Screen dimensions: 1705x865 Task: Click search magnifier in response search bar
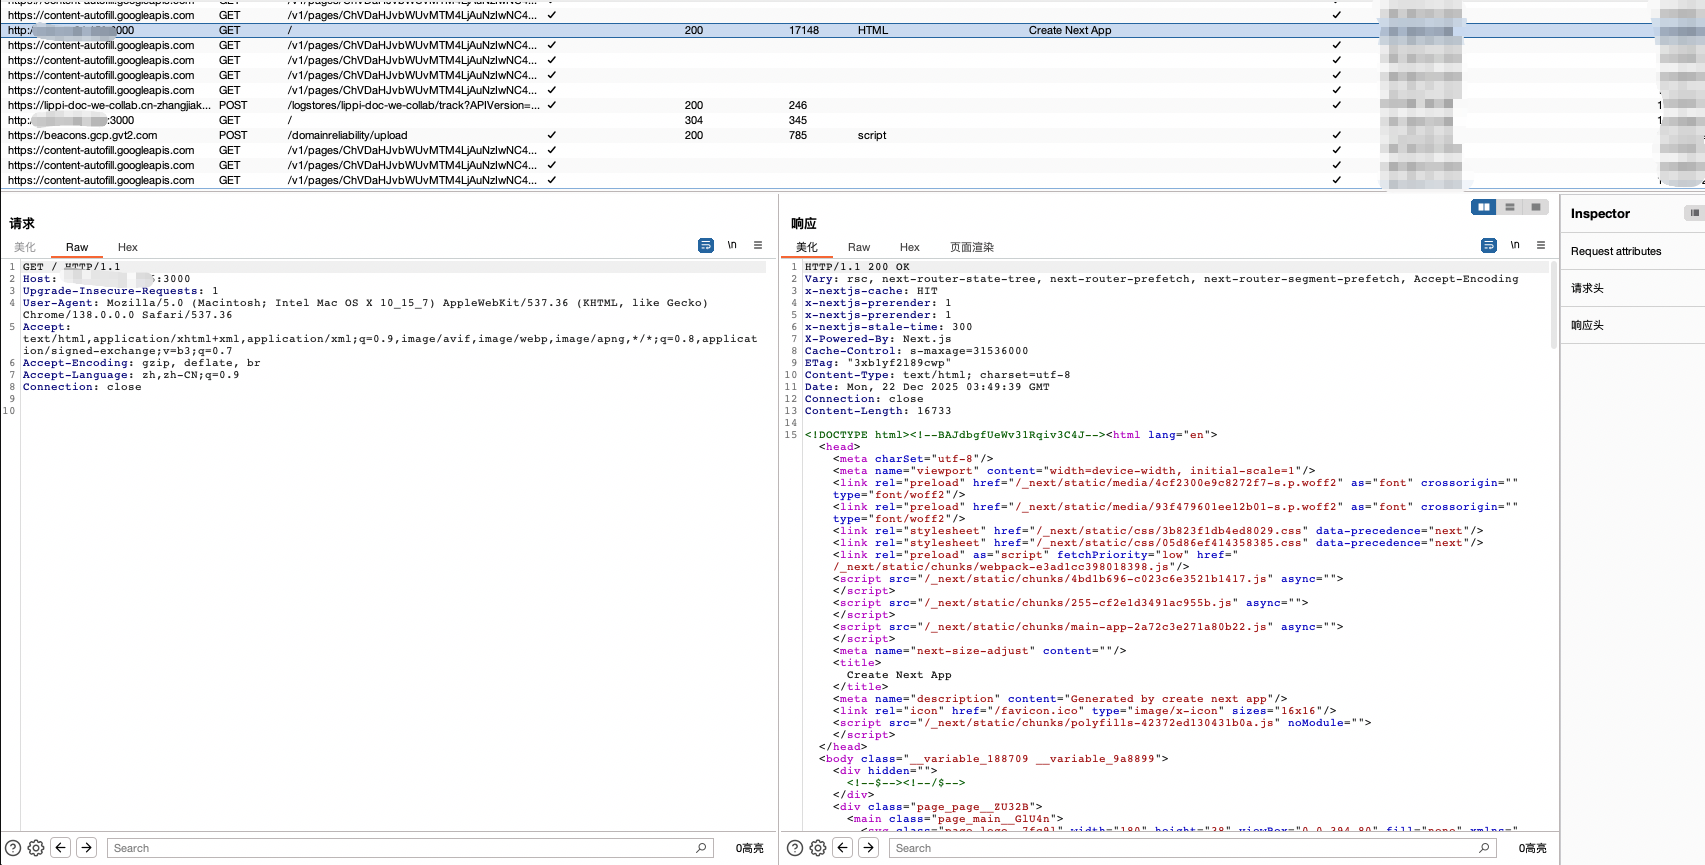pos(1484,848)
